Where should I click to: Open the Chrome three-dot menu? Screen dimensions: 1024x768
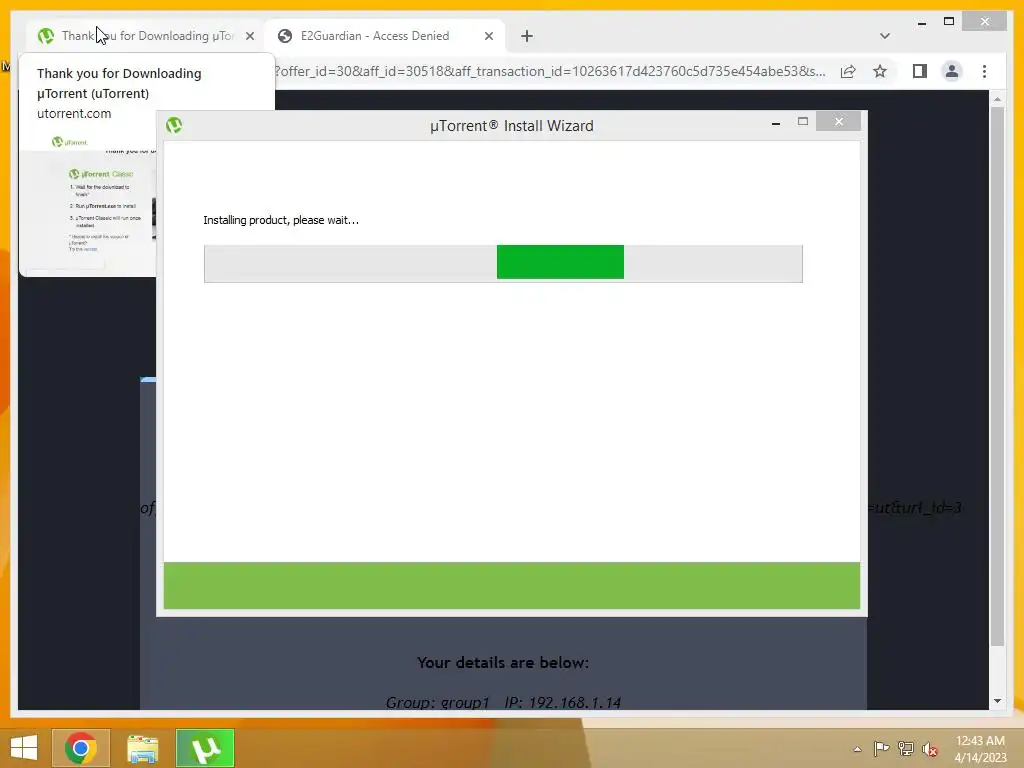tap(984, 71)
